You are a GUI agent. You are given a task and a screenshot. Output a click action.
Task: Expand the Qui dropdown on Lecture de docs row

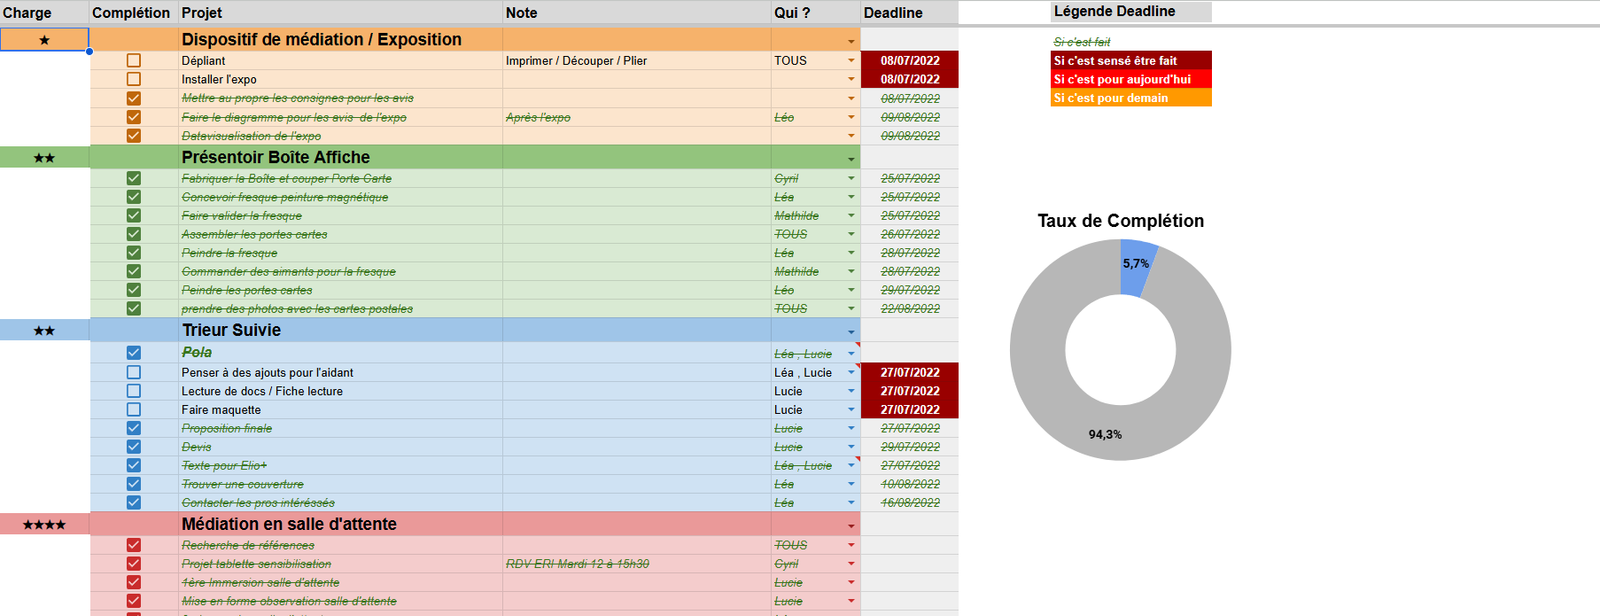[851, 391]
